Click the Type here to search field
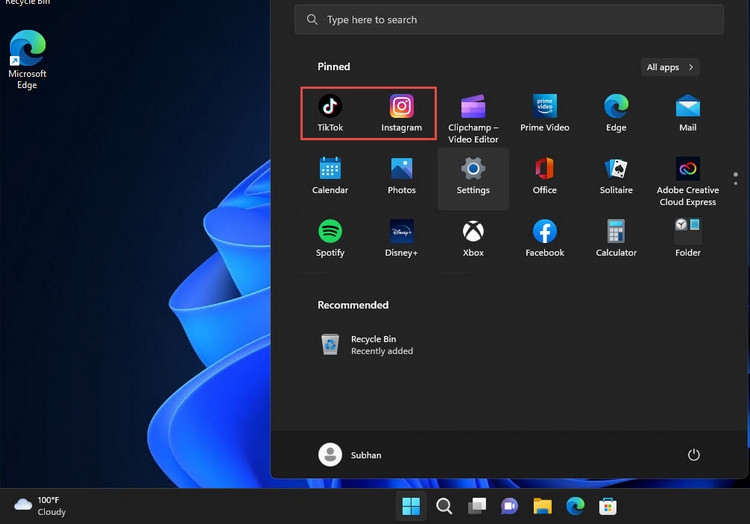Viewport: 750px width, 524px height. [509, 20]
